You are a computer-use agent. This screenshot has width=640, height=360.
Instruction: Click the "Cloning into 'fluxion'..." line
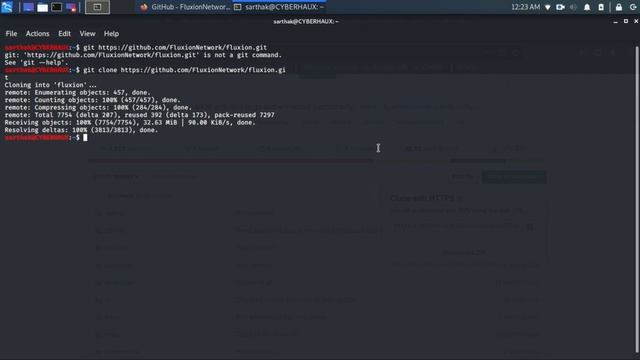tap(51, 85)
